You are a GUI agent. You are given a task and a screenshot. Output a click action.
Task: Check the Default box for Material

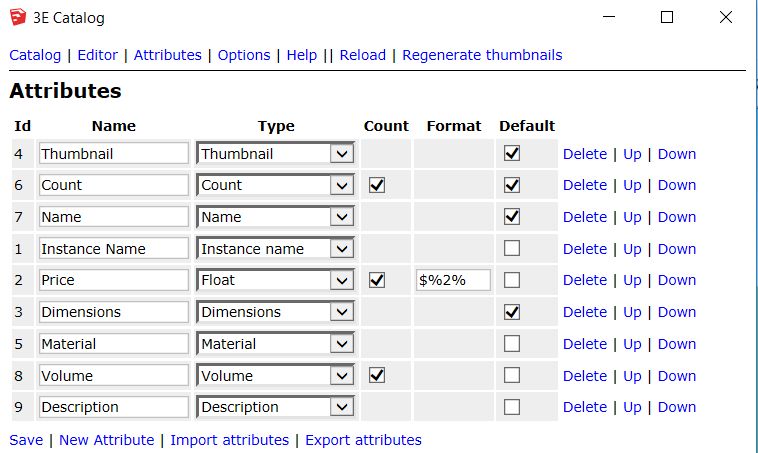512,344
